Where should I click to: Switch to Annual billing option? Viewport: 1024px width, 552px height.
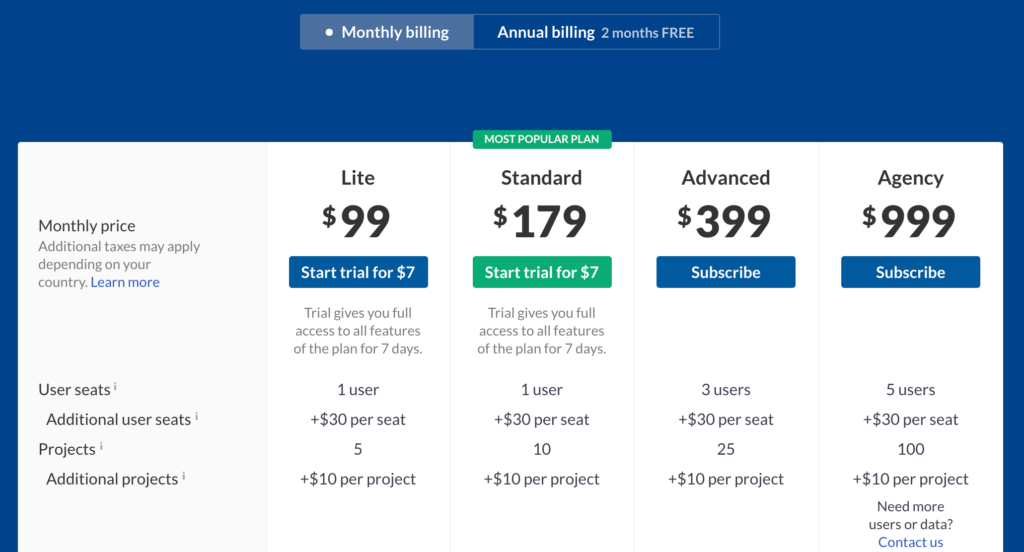[x=596, y=32]
